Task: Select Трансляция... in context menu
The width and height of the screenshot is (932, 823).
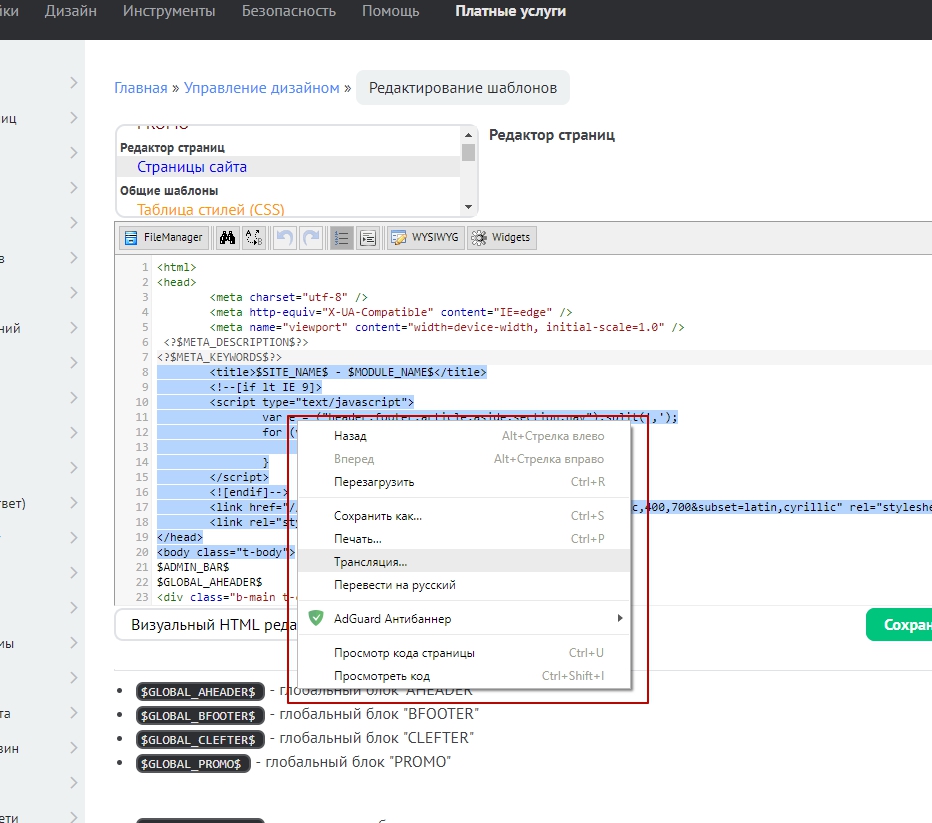Action: tap(370, 562)
